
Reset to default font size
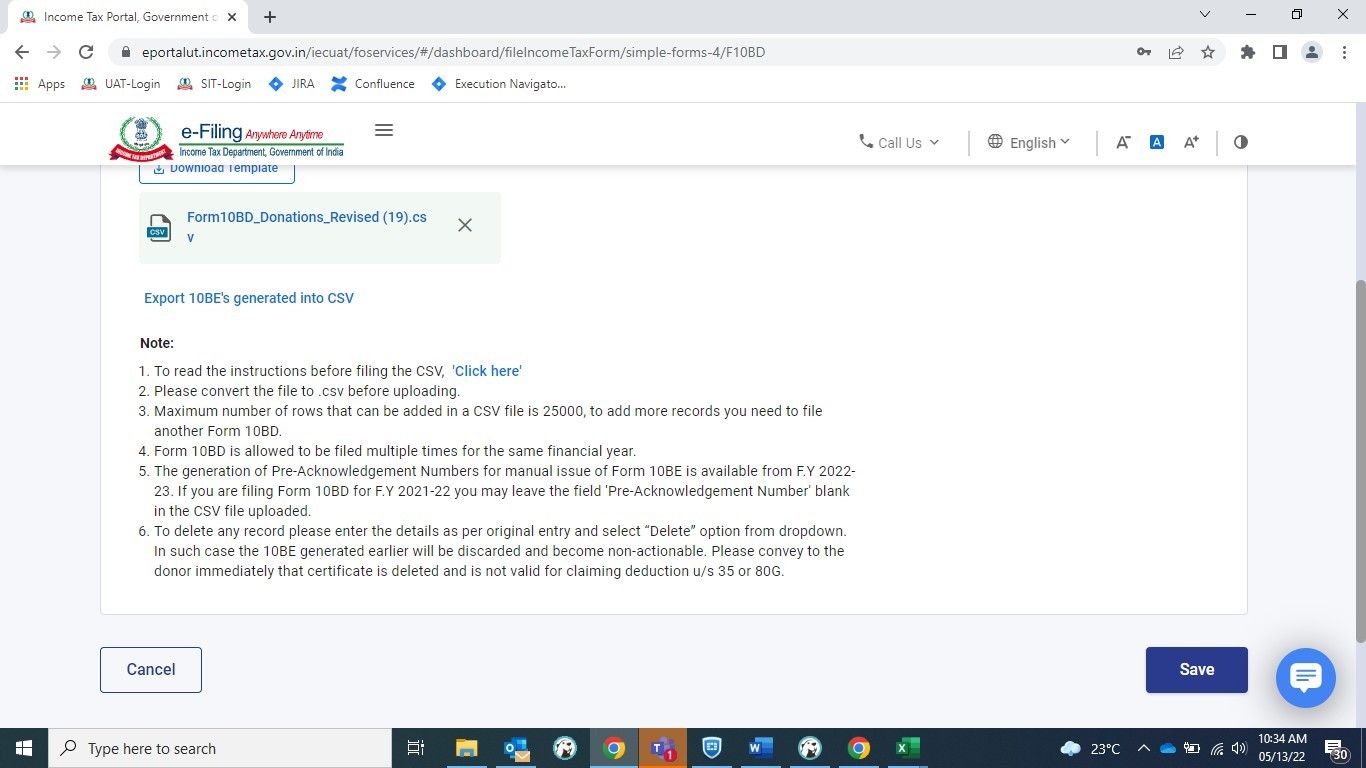coord(1157,142)
